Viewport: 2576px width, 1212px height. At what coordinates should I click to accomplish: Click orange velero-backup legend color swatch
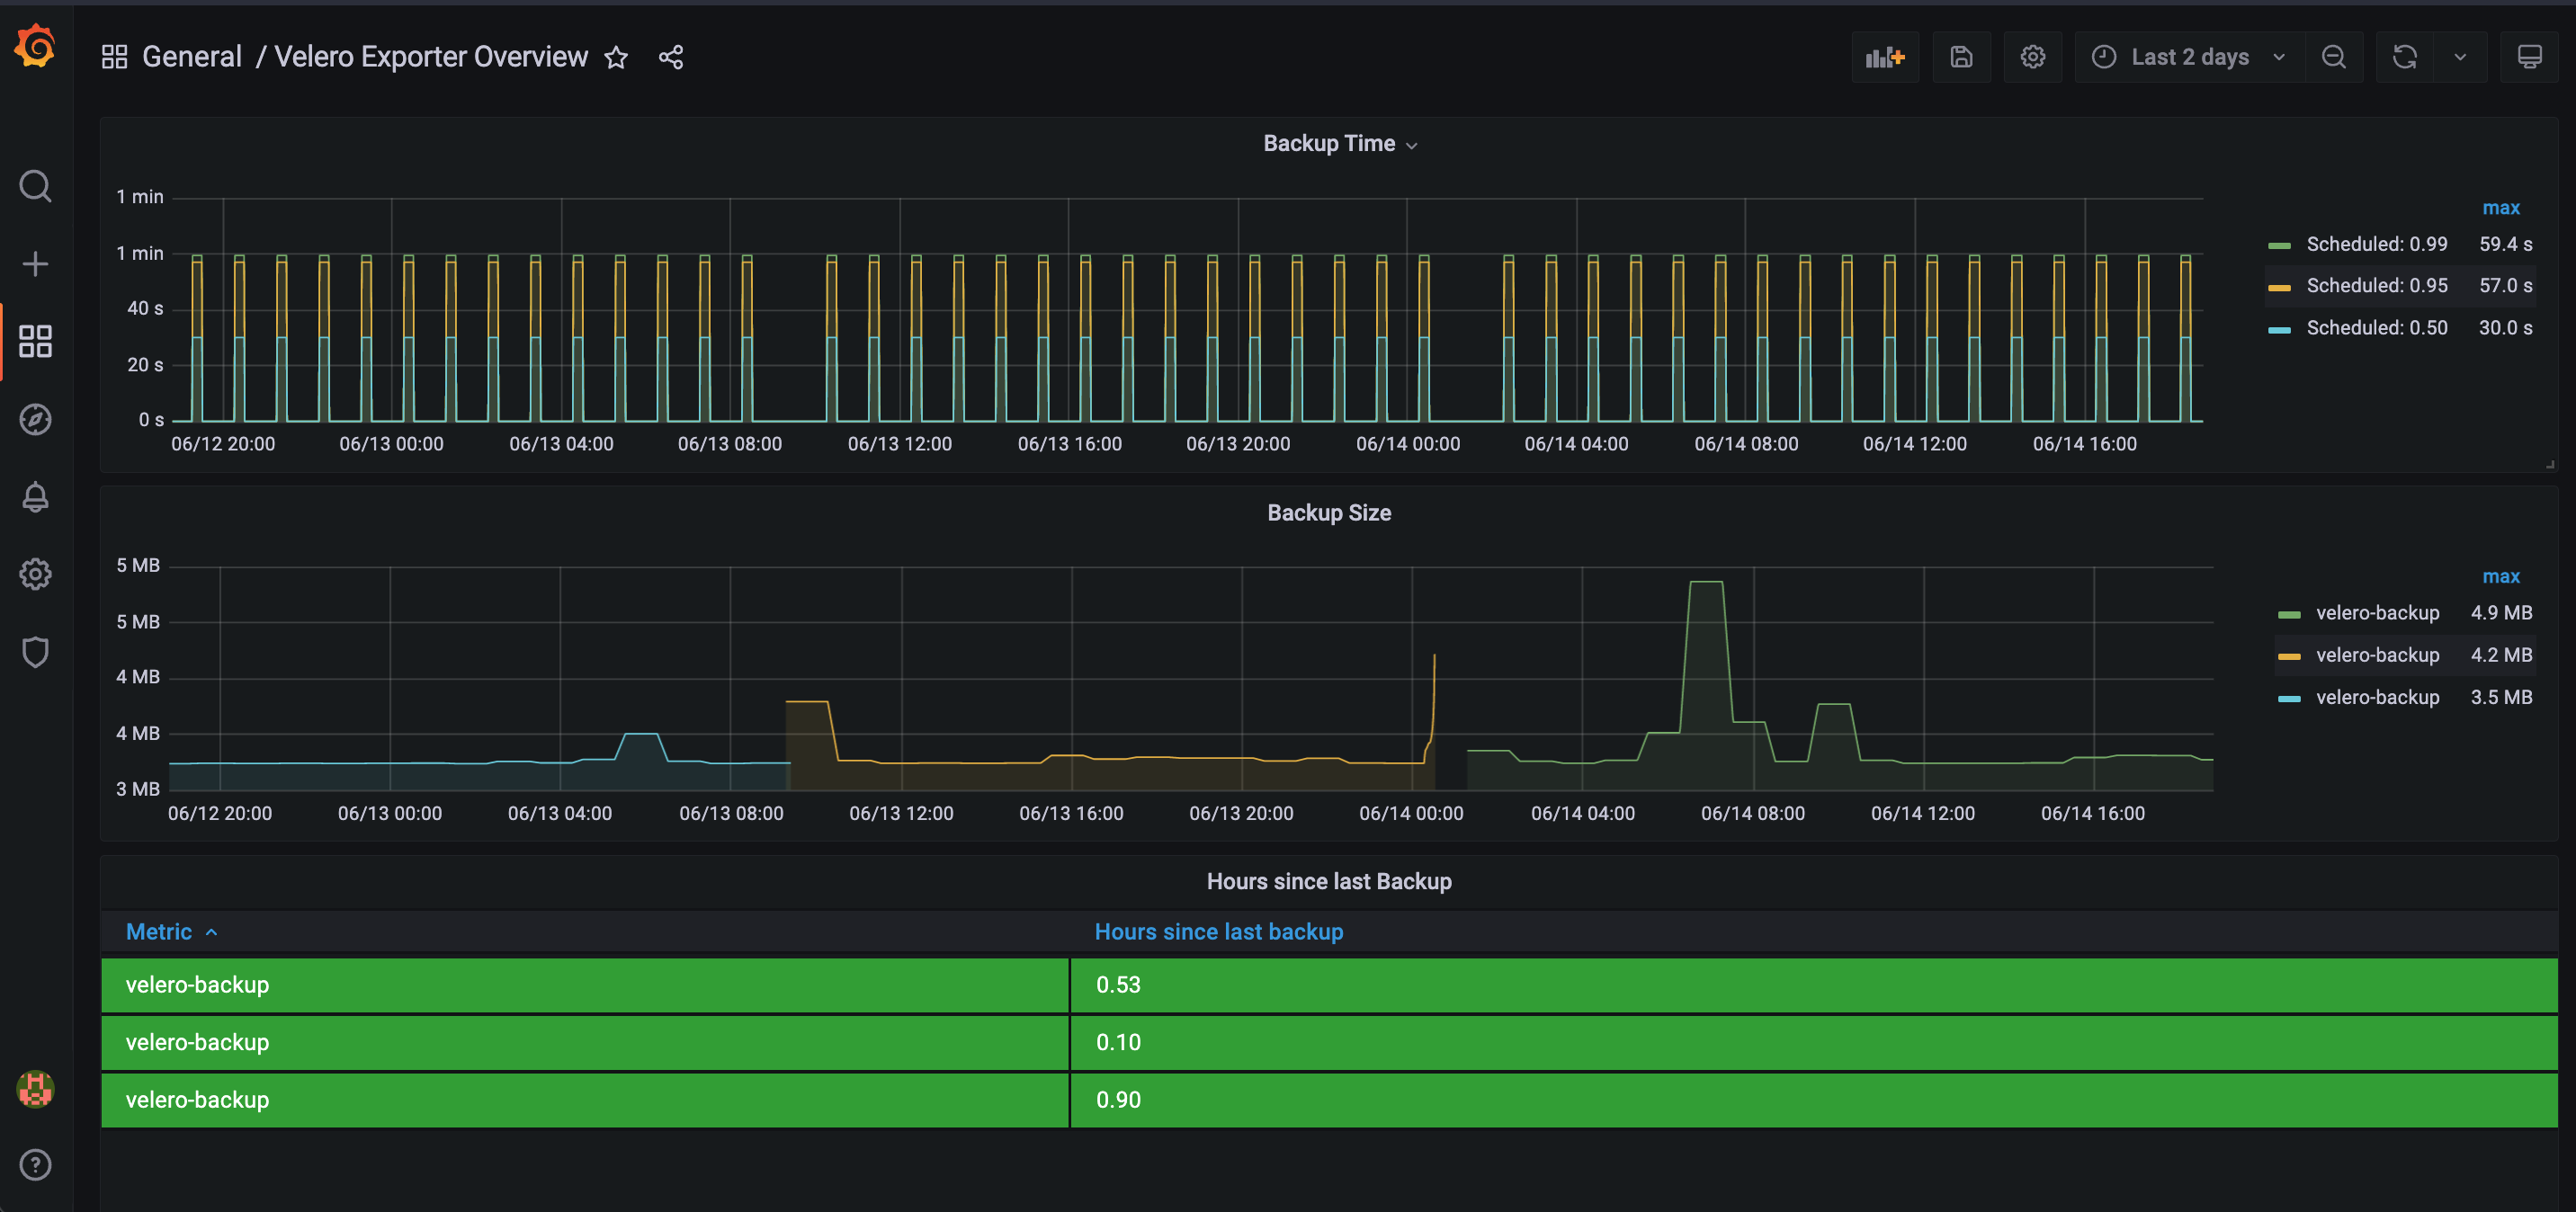(x=2289, y=656)
